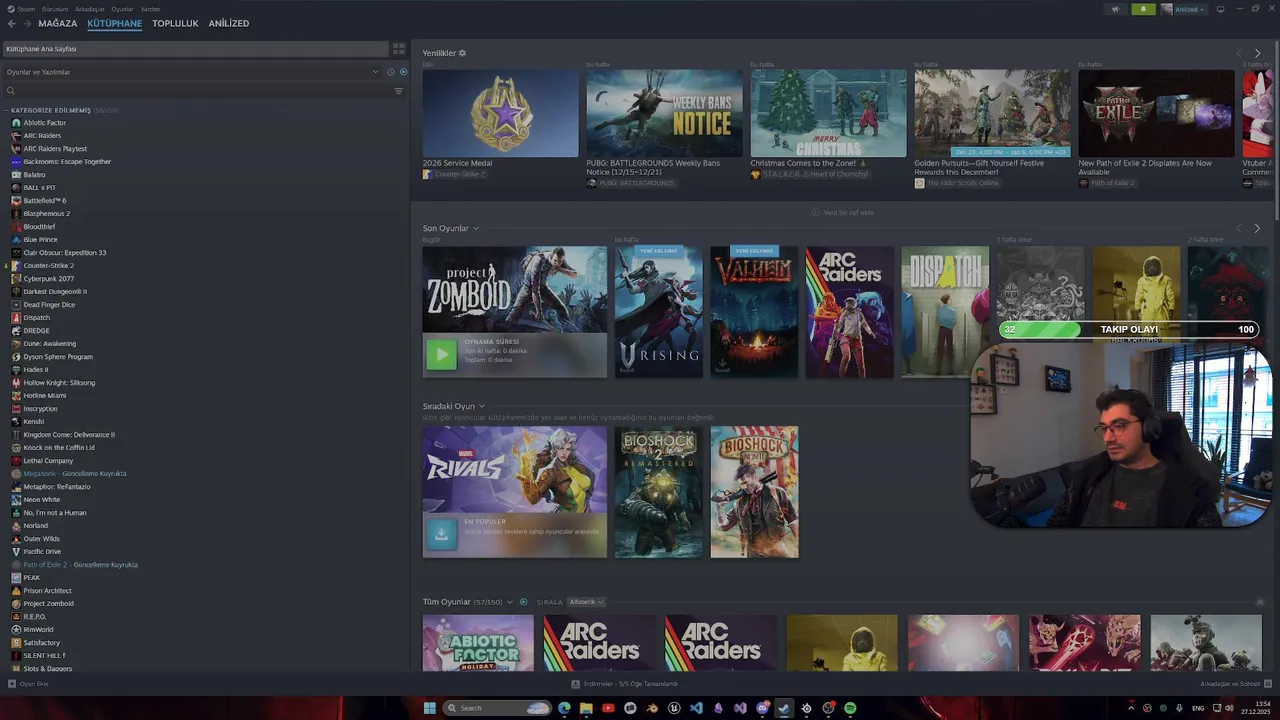Image resolution: width=1280 pixels, height=720 pixels.
Task: Open the downloads icon in bottom bar
Action: (575, 684)
